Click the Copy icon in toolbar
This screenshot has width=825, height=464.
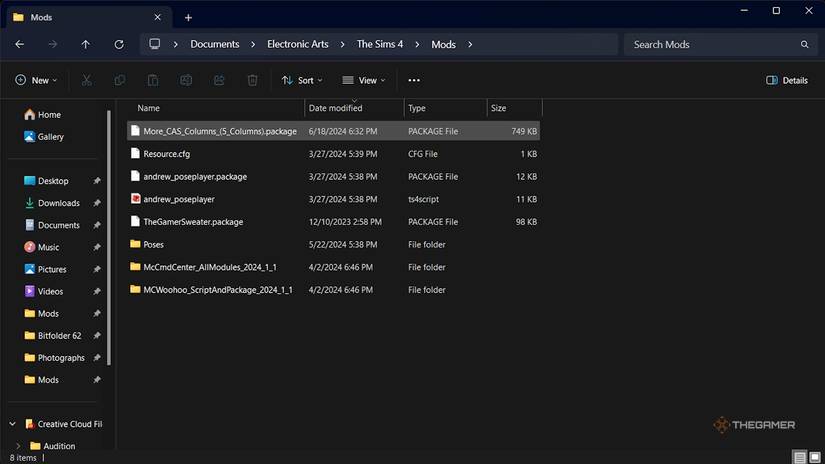click(x=120, y=80)
